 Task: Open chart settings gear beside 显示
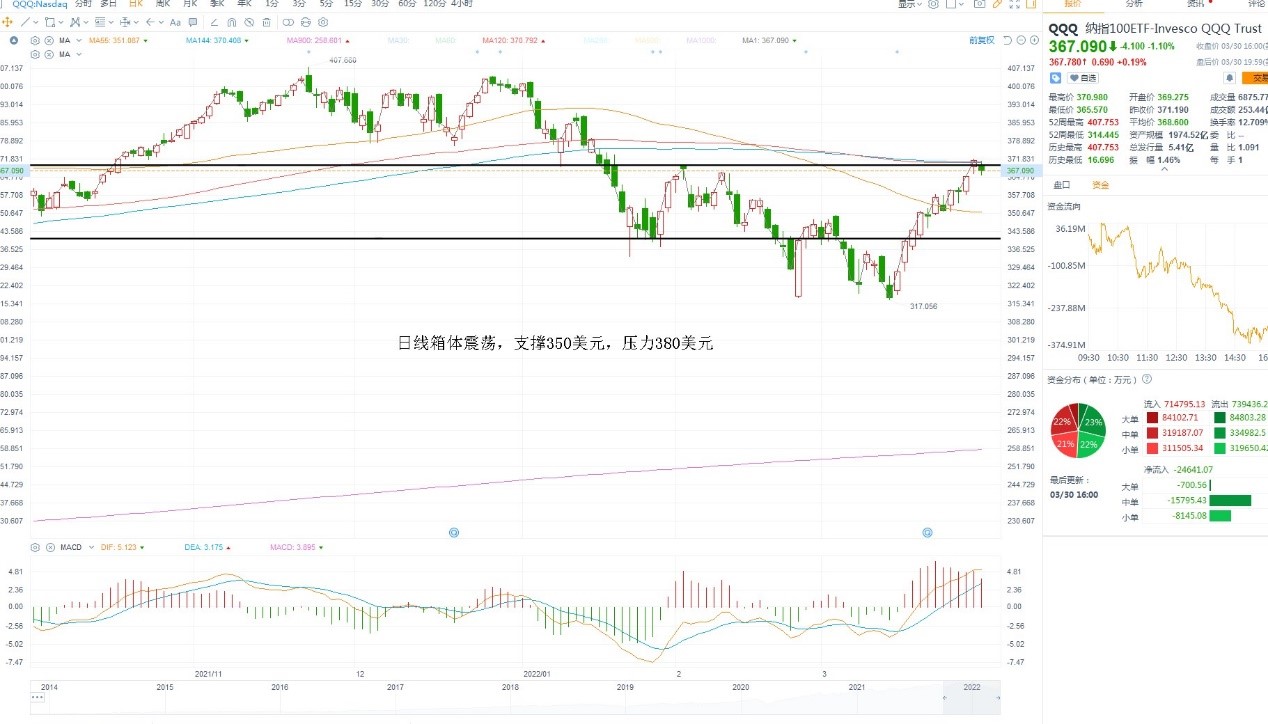(933, 4)
